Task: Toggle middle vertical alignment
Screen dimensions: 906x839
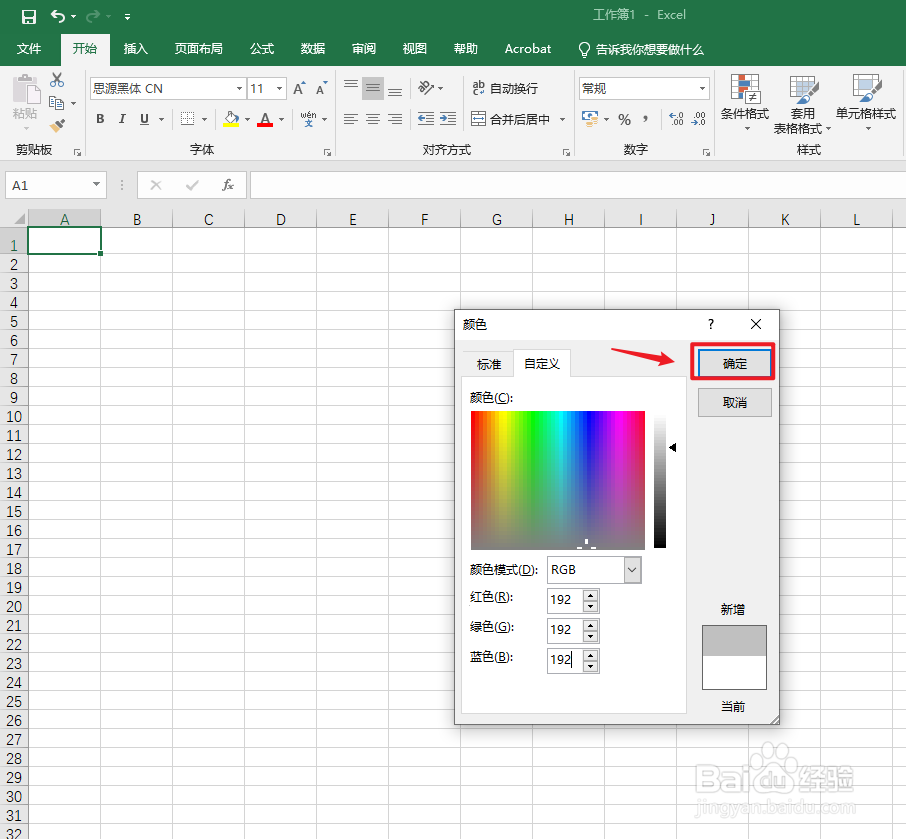Action: [x=373, y=88]
